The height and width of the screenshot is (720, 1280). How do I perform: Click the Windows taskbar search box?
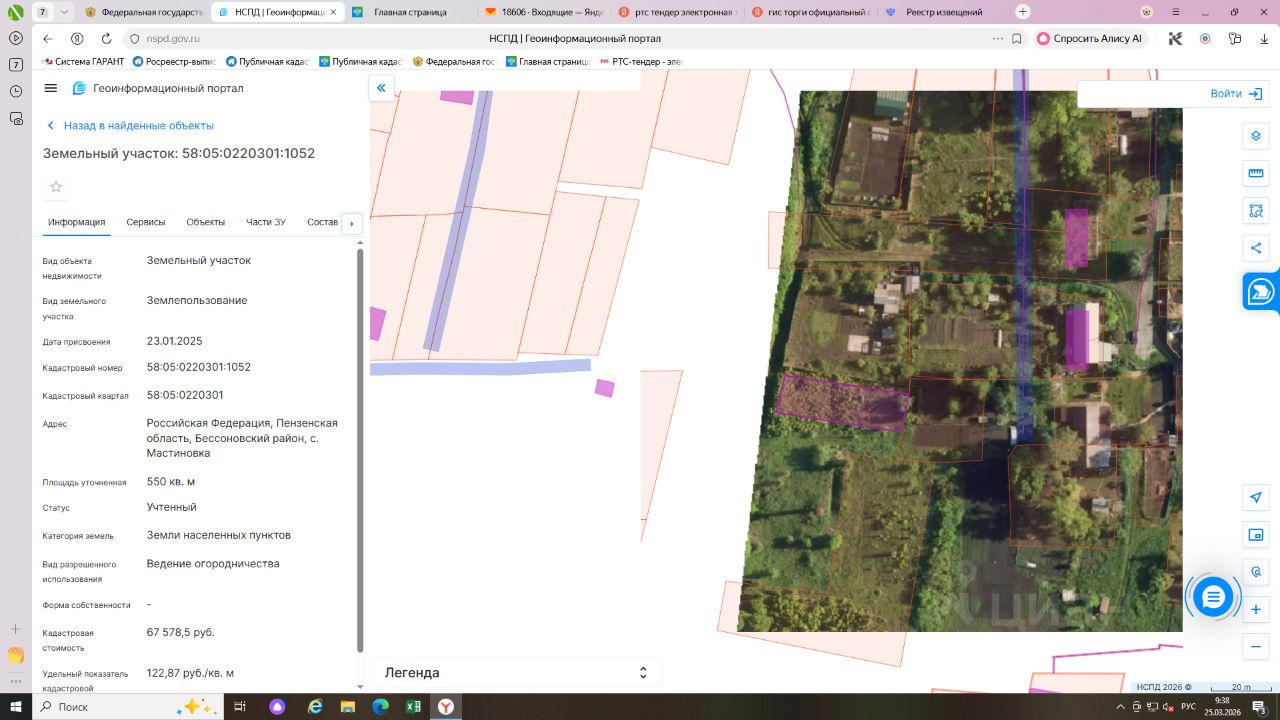126,707
